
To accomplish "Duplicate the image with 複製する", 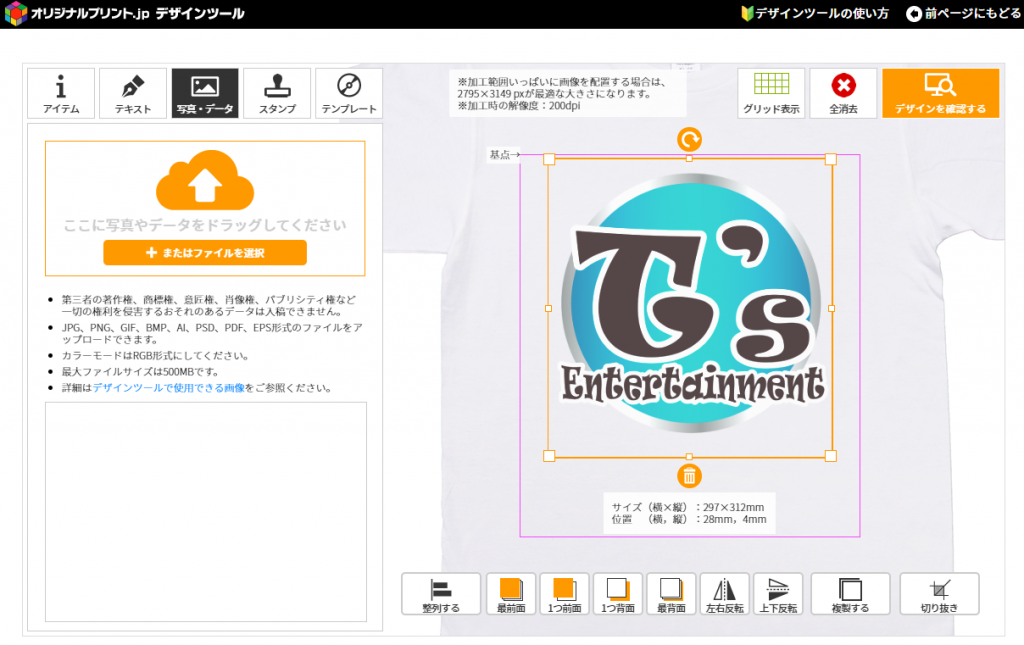I will click(850, 594).
